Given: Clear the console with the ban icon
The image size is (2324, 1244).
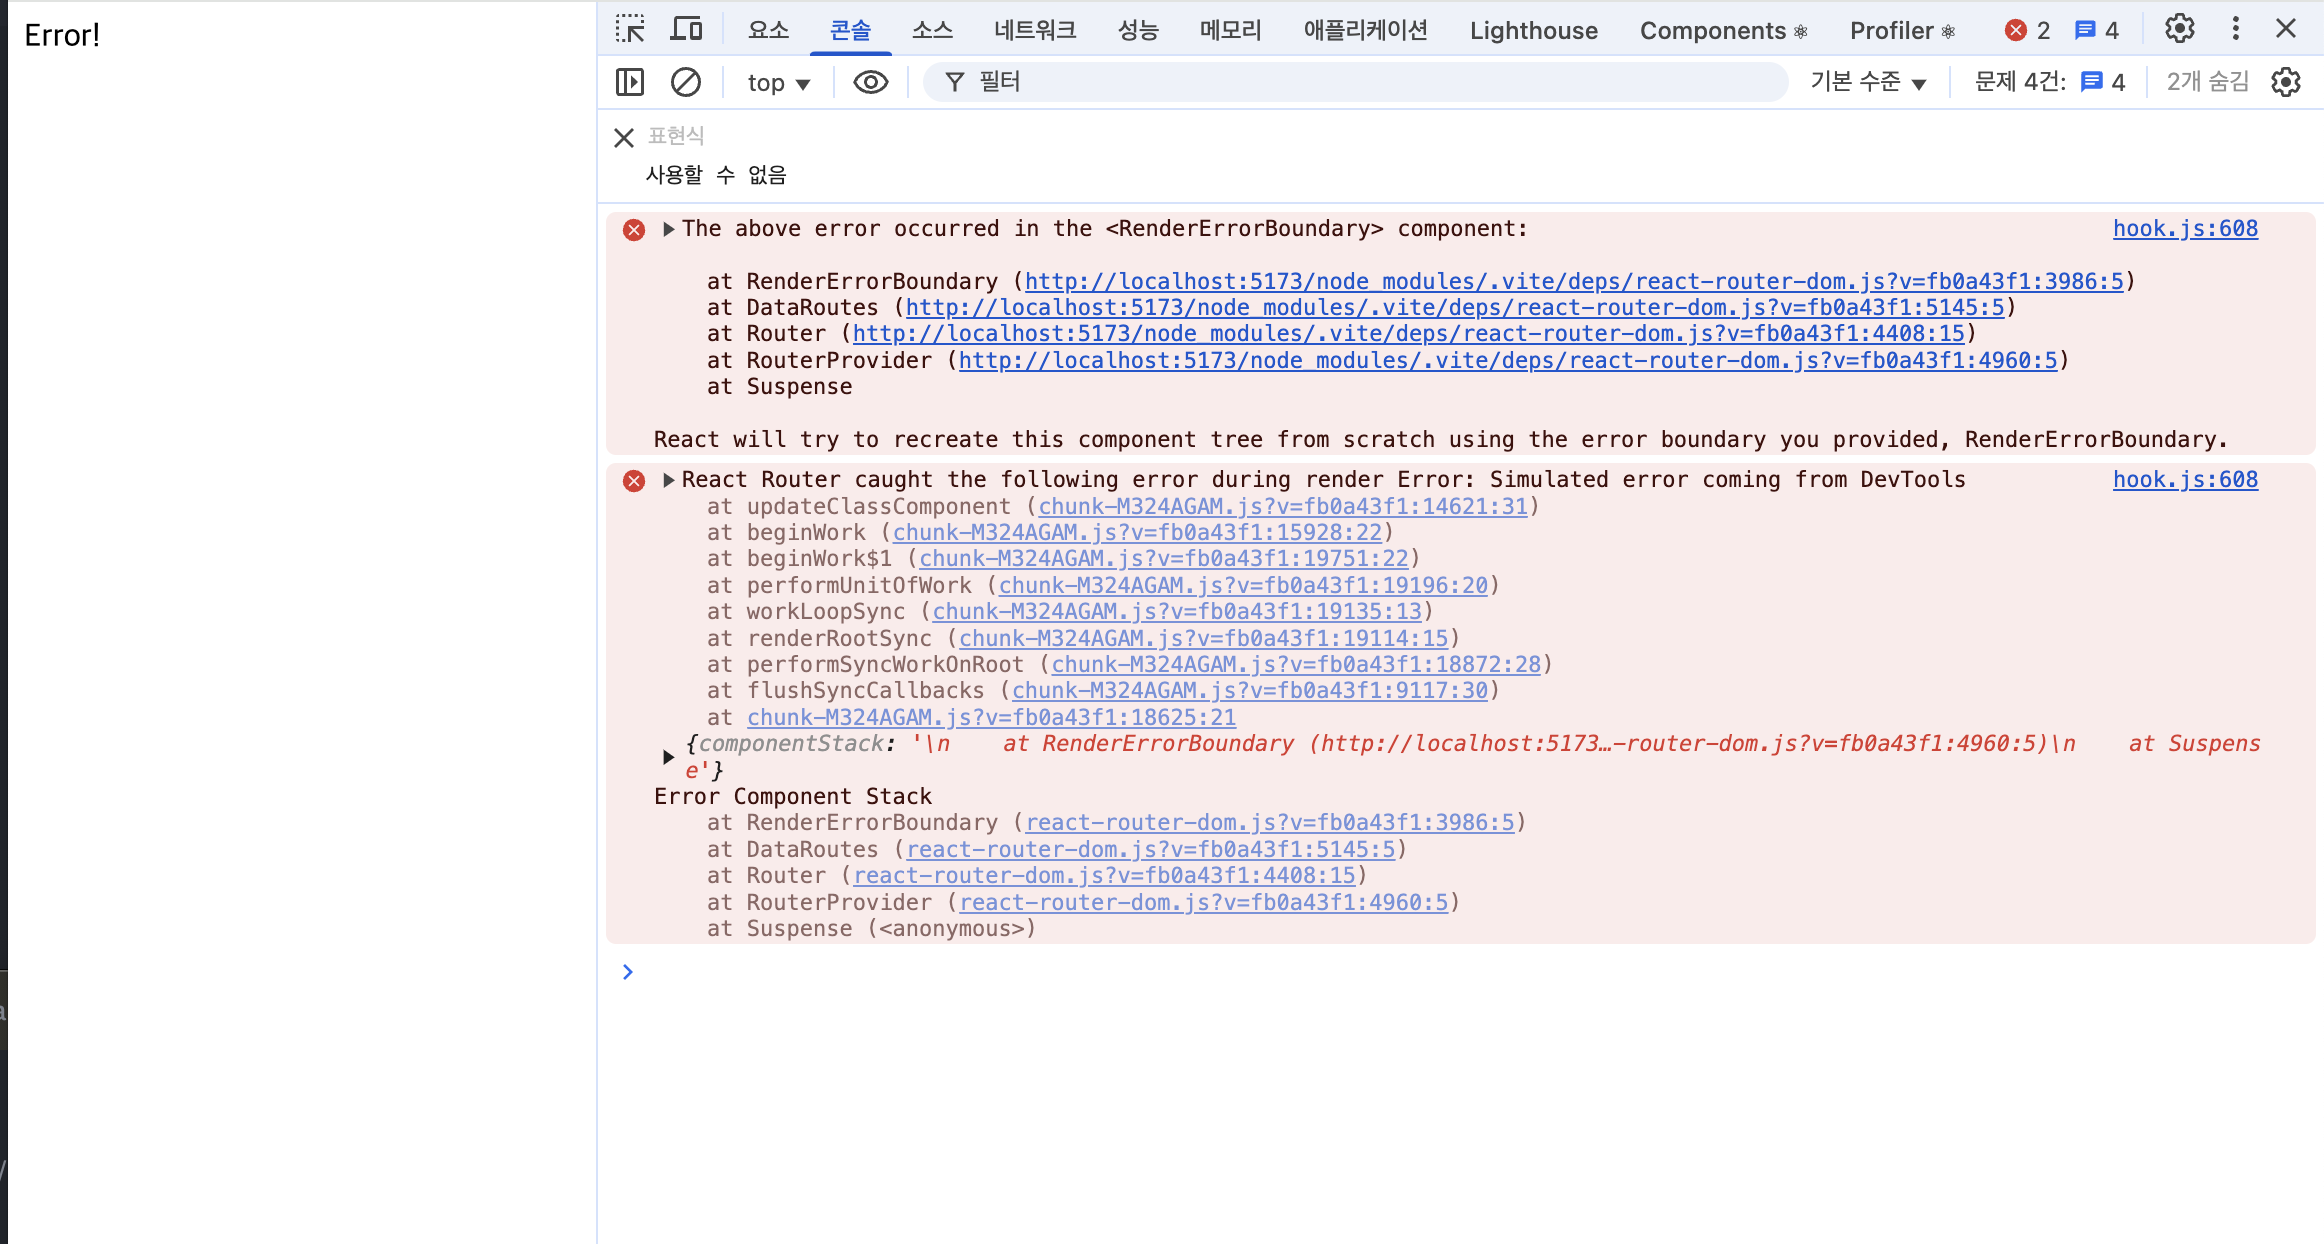Looking at the screenshot, I should [686, 82].
